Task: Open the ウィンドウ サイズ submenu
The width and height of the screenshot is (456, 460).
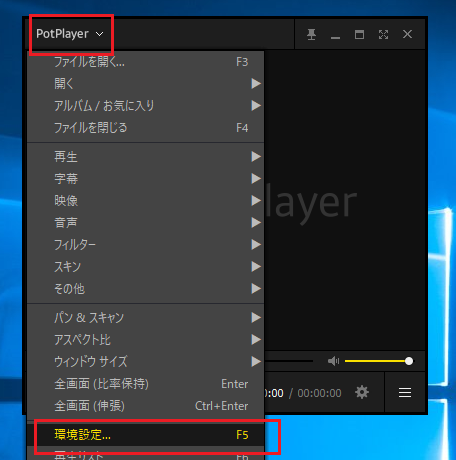Action: pyautogui.click(x=146, y=362)
